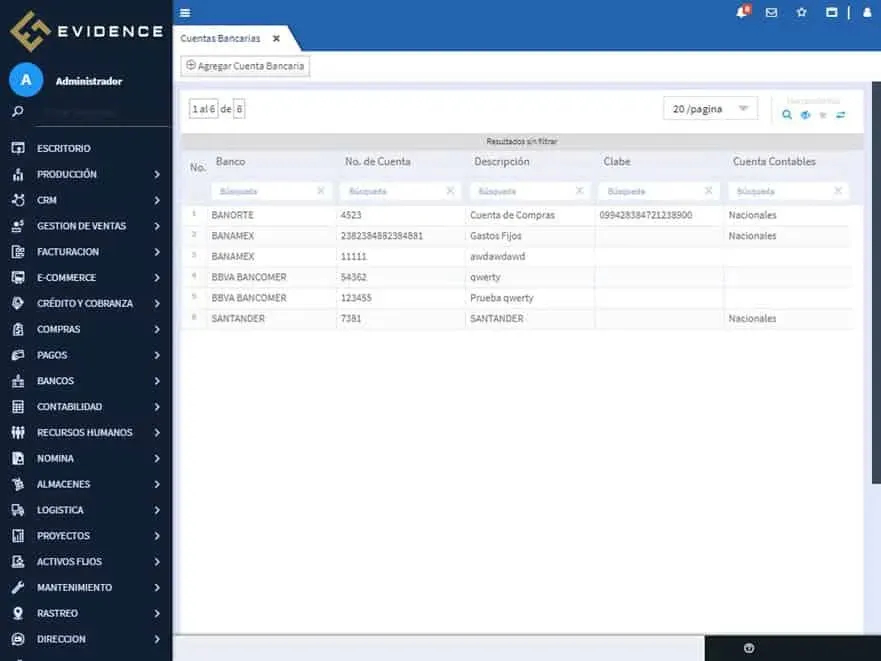The image size is (881, 661).
Task: Open the 20 per page dropdown
Action: point(710,108)
